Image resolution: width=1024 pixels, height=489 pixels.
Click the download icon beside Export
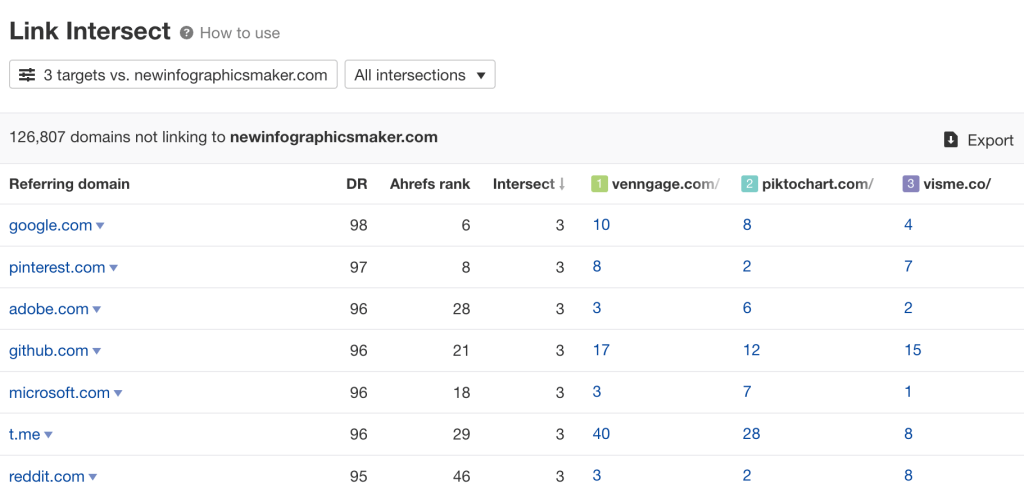coord(951,140)
